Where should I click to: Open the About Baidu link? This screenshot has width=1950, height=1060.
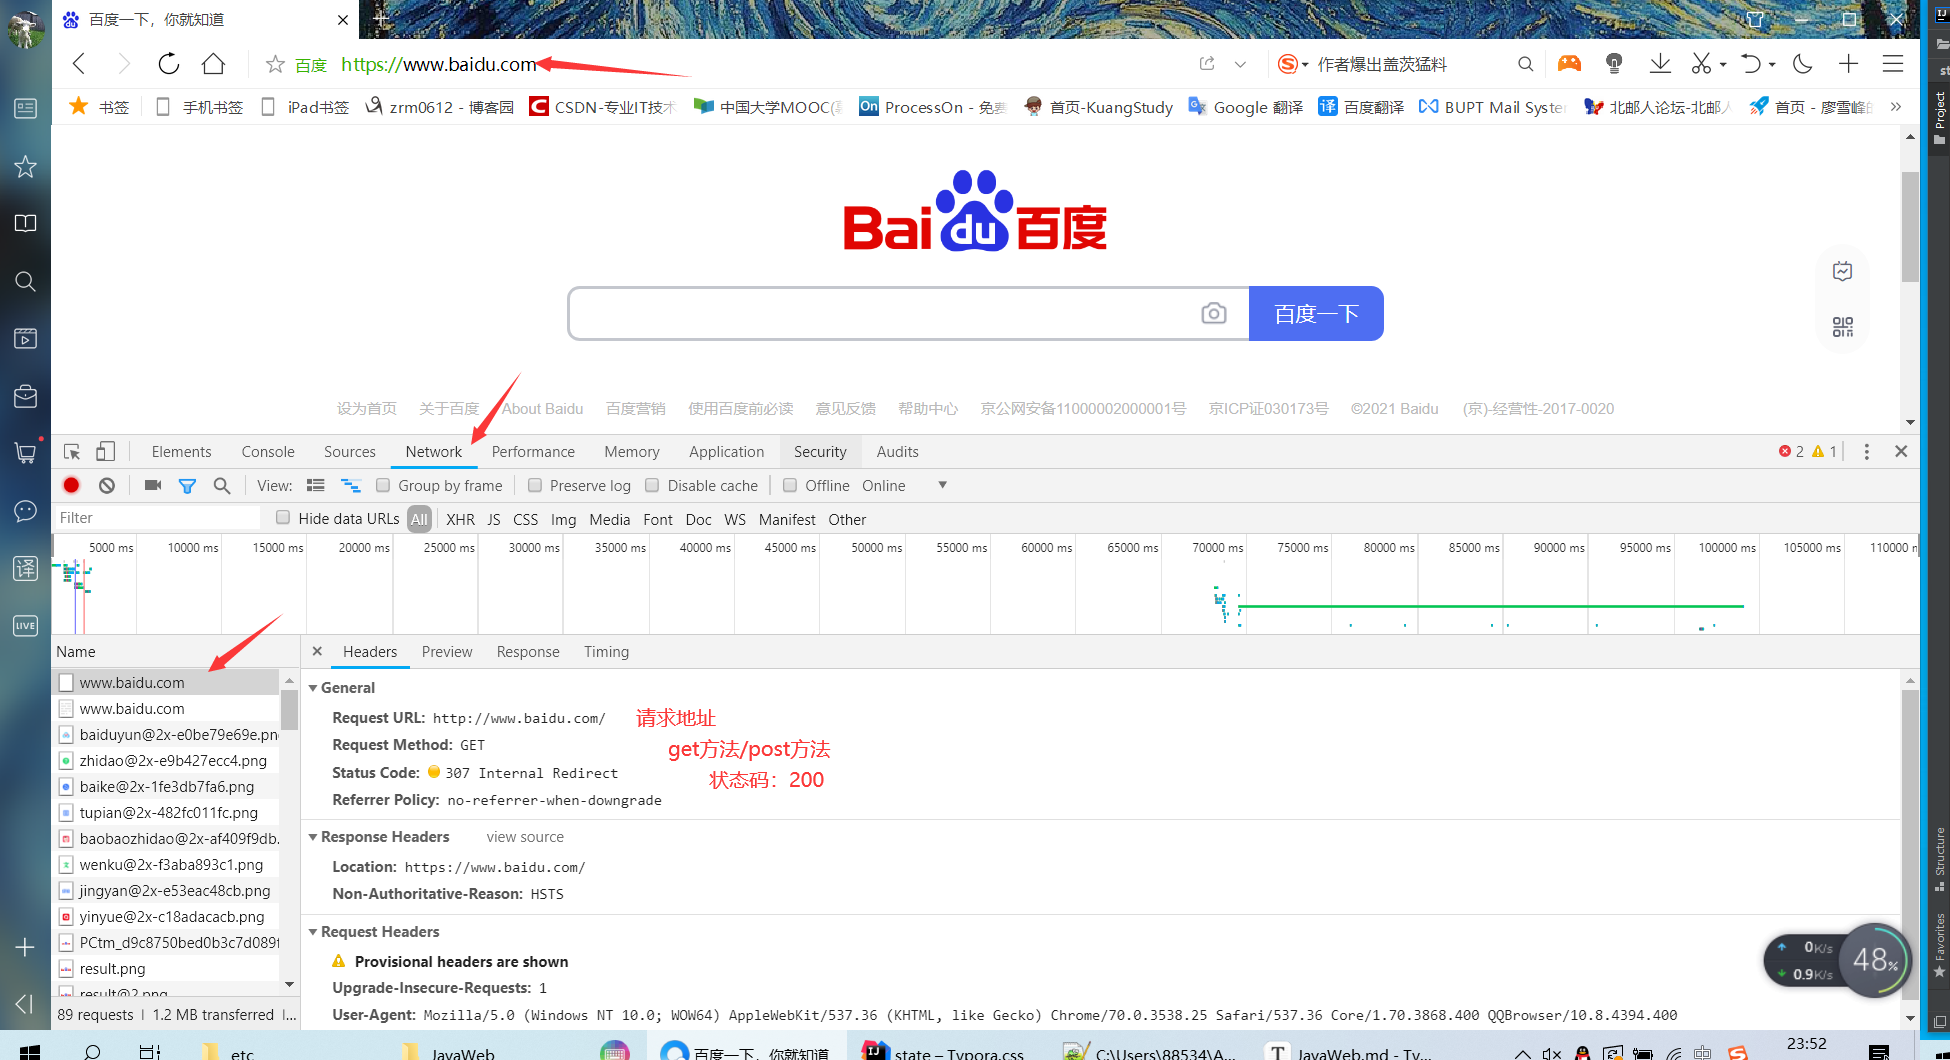(543, 409)
